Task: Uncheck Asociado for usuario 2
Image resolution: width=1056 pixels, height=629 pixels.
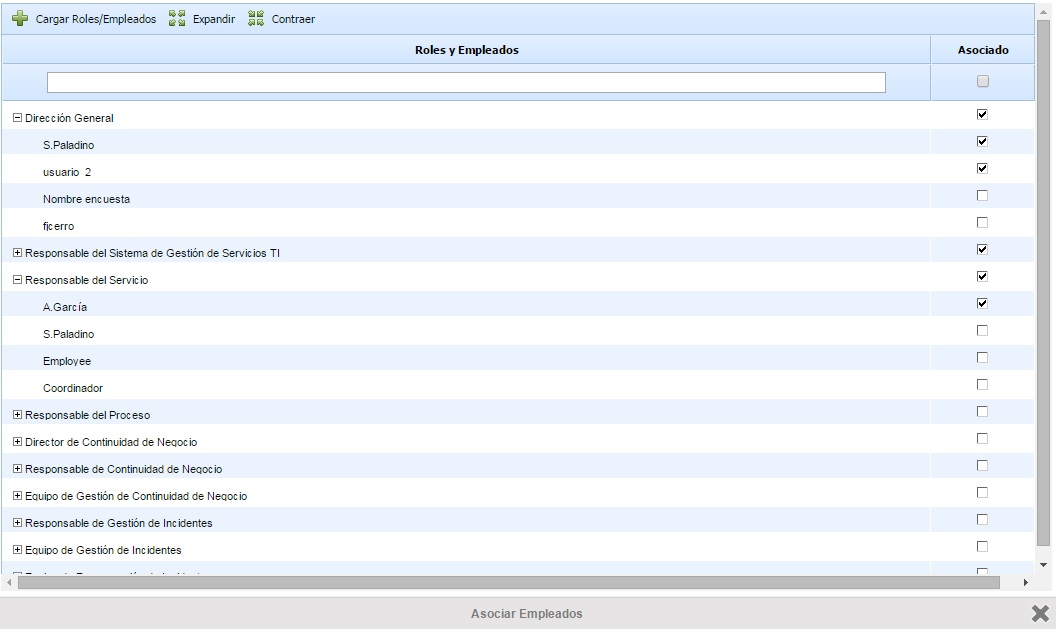Action: point(982,168)
